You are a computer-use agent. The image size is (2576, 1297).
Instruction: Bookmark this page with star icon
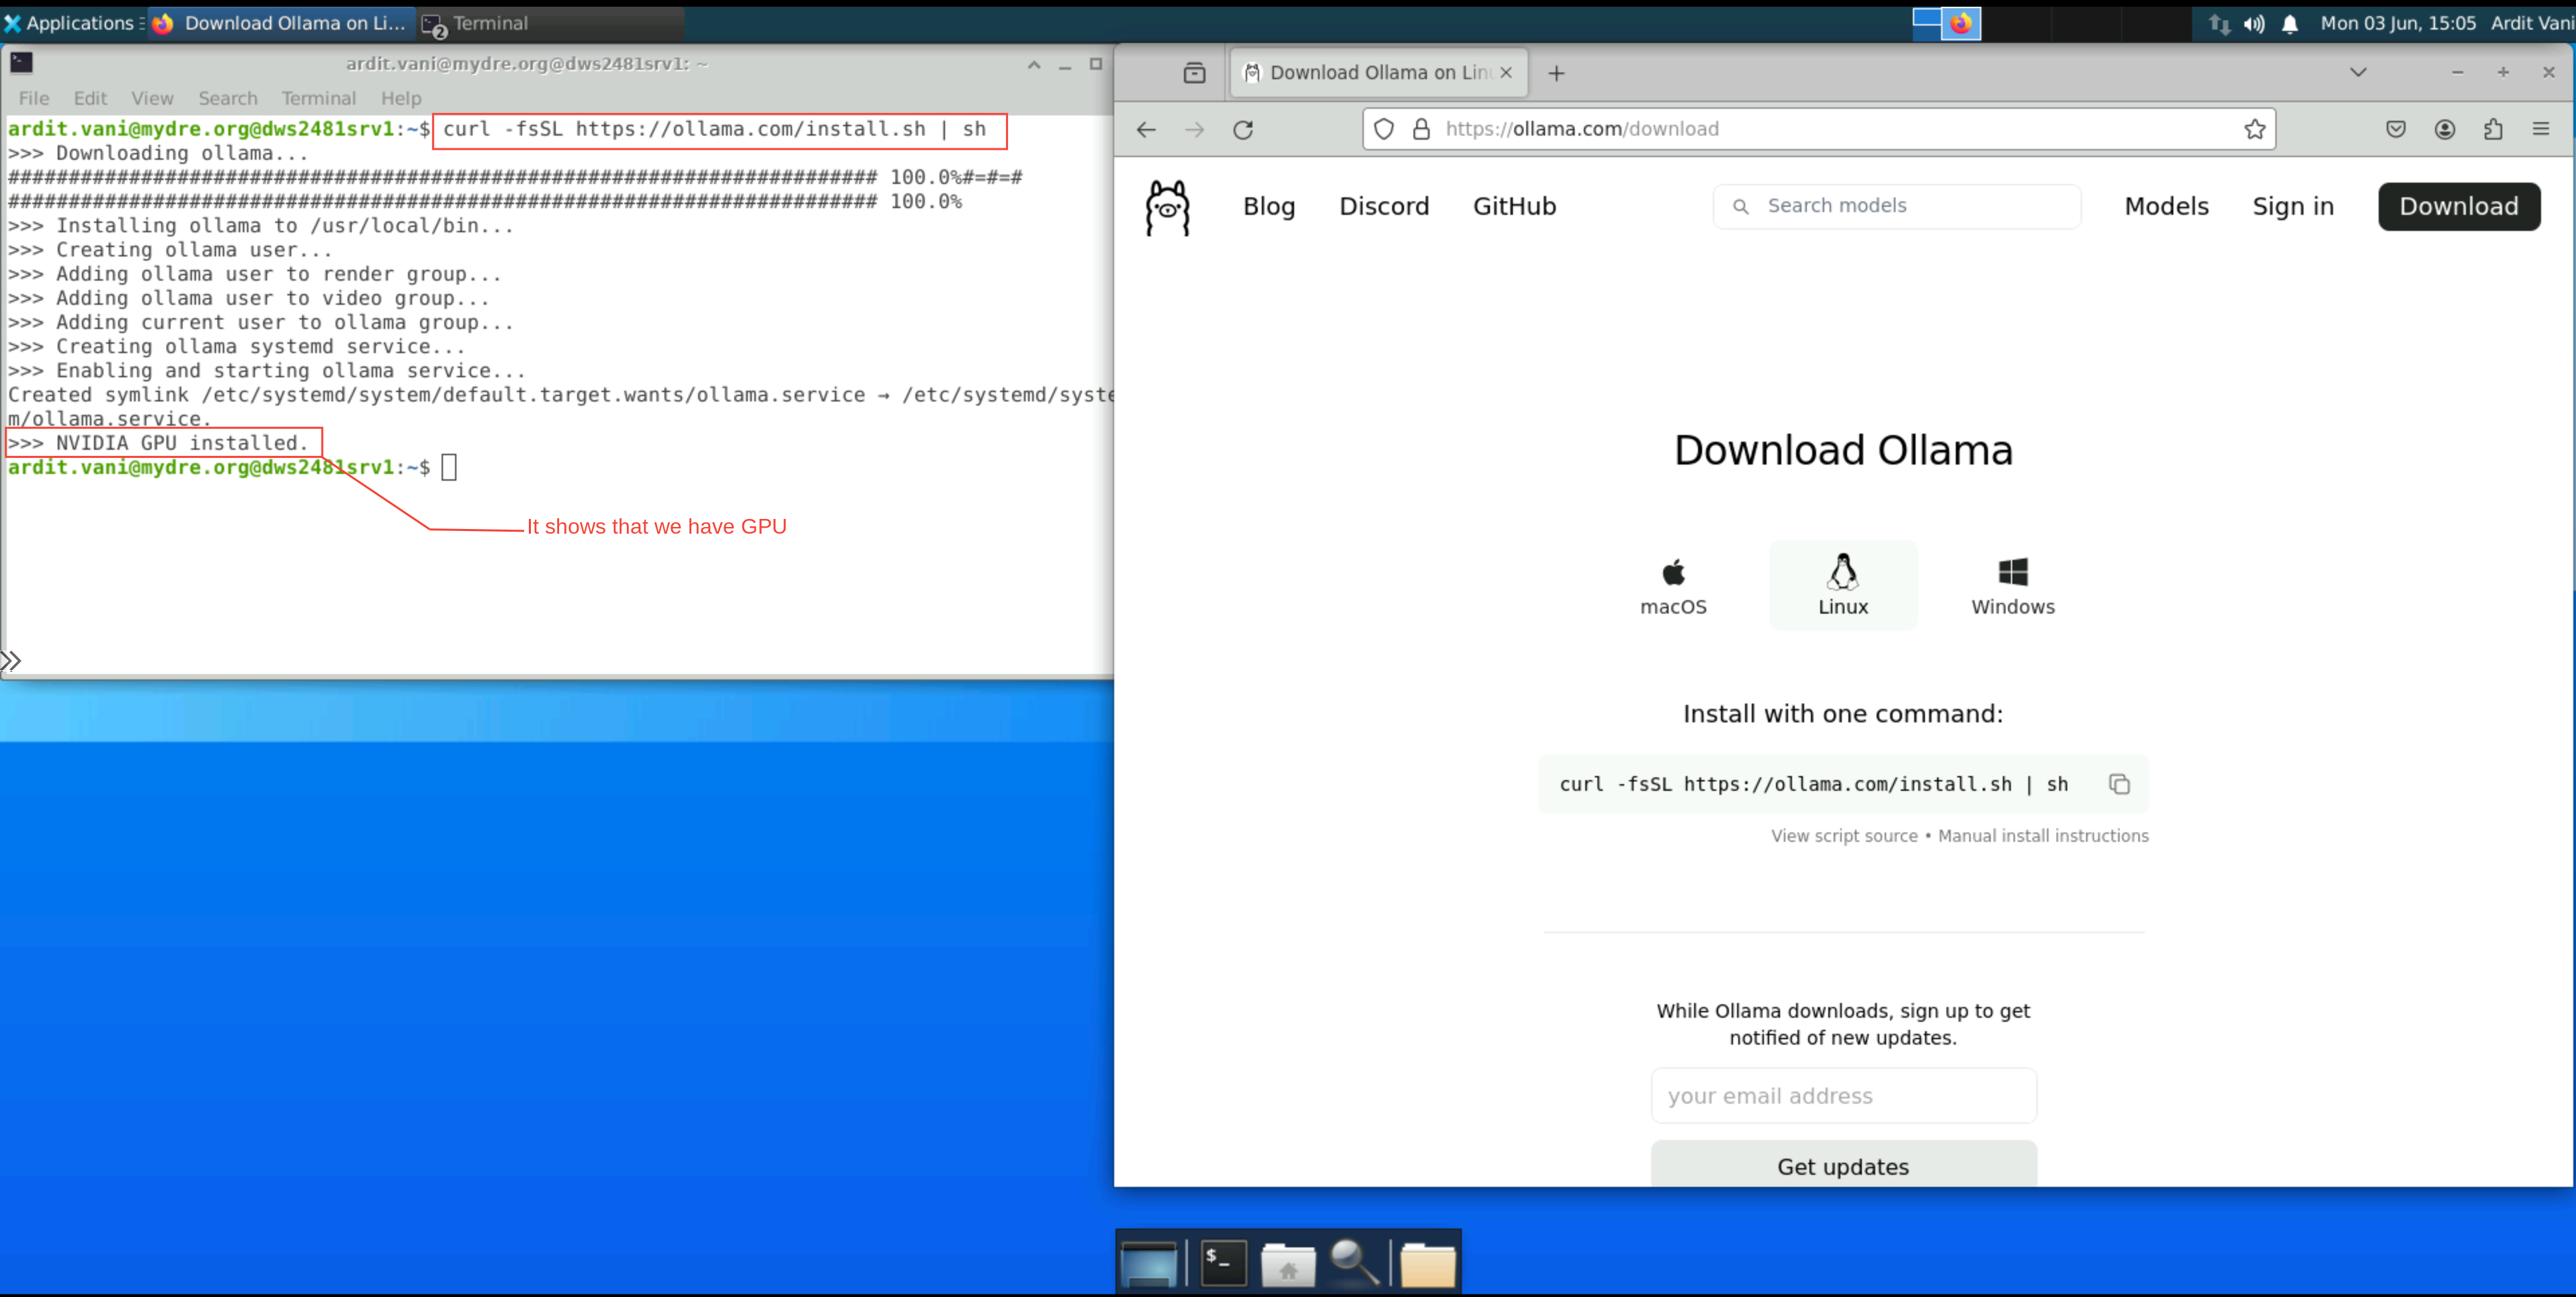(x=2254, y=129)
